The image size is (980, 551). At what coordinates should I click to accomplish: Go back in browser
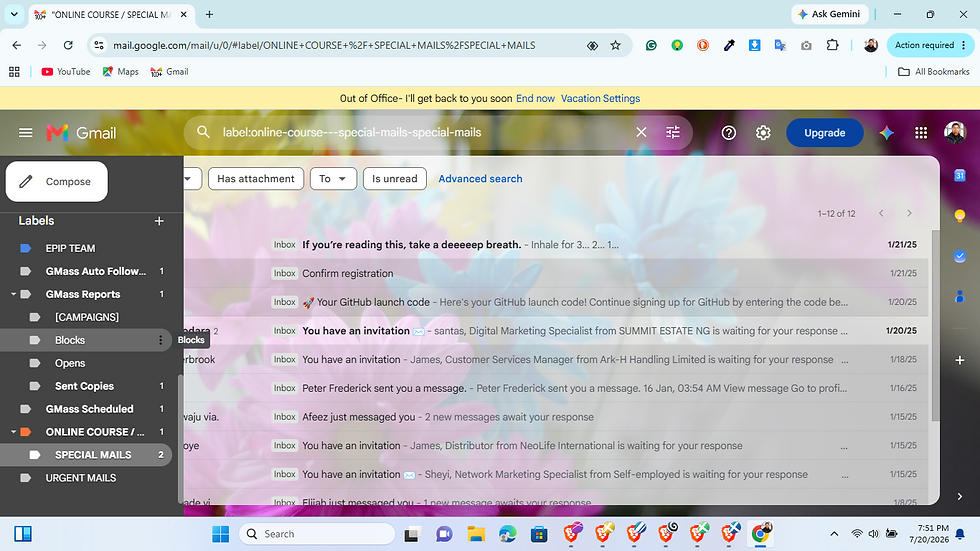[16, 45]
